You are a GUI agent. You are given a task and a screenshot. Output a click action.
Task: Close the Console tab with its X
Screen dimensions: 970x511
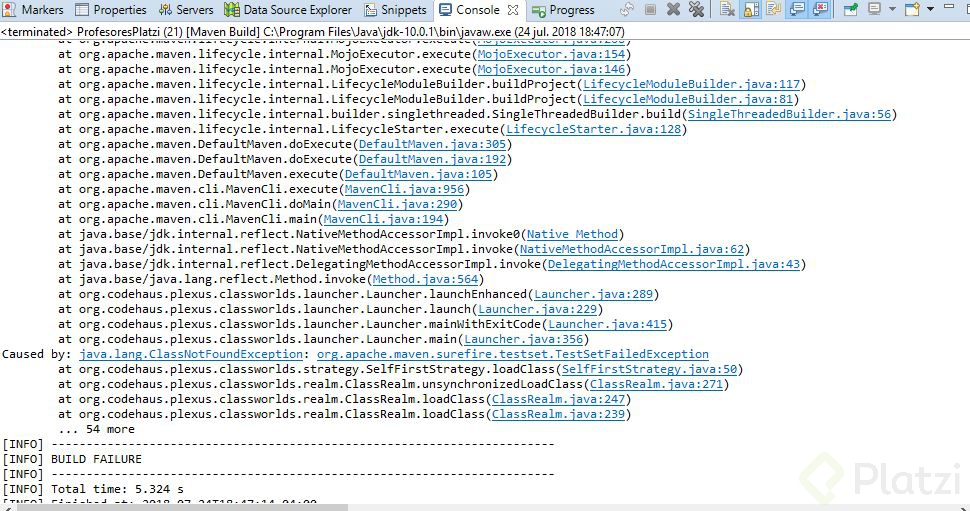click(513, 10)
